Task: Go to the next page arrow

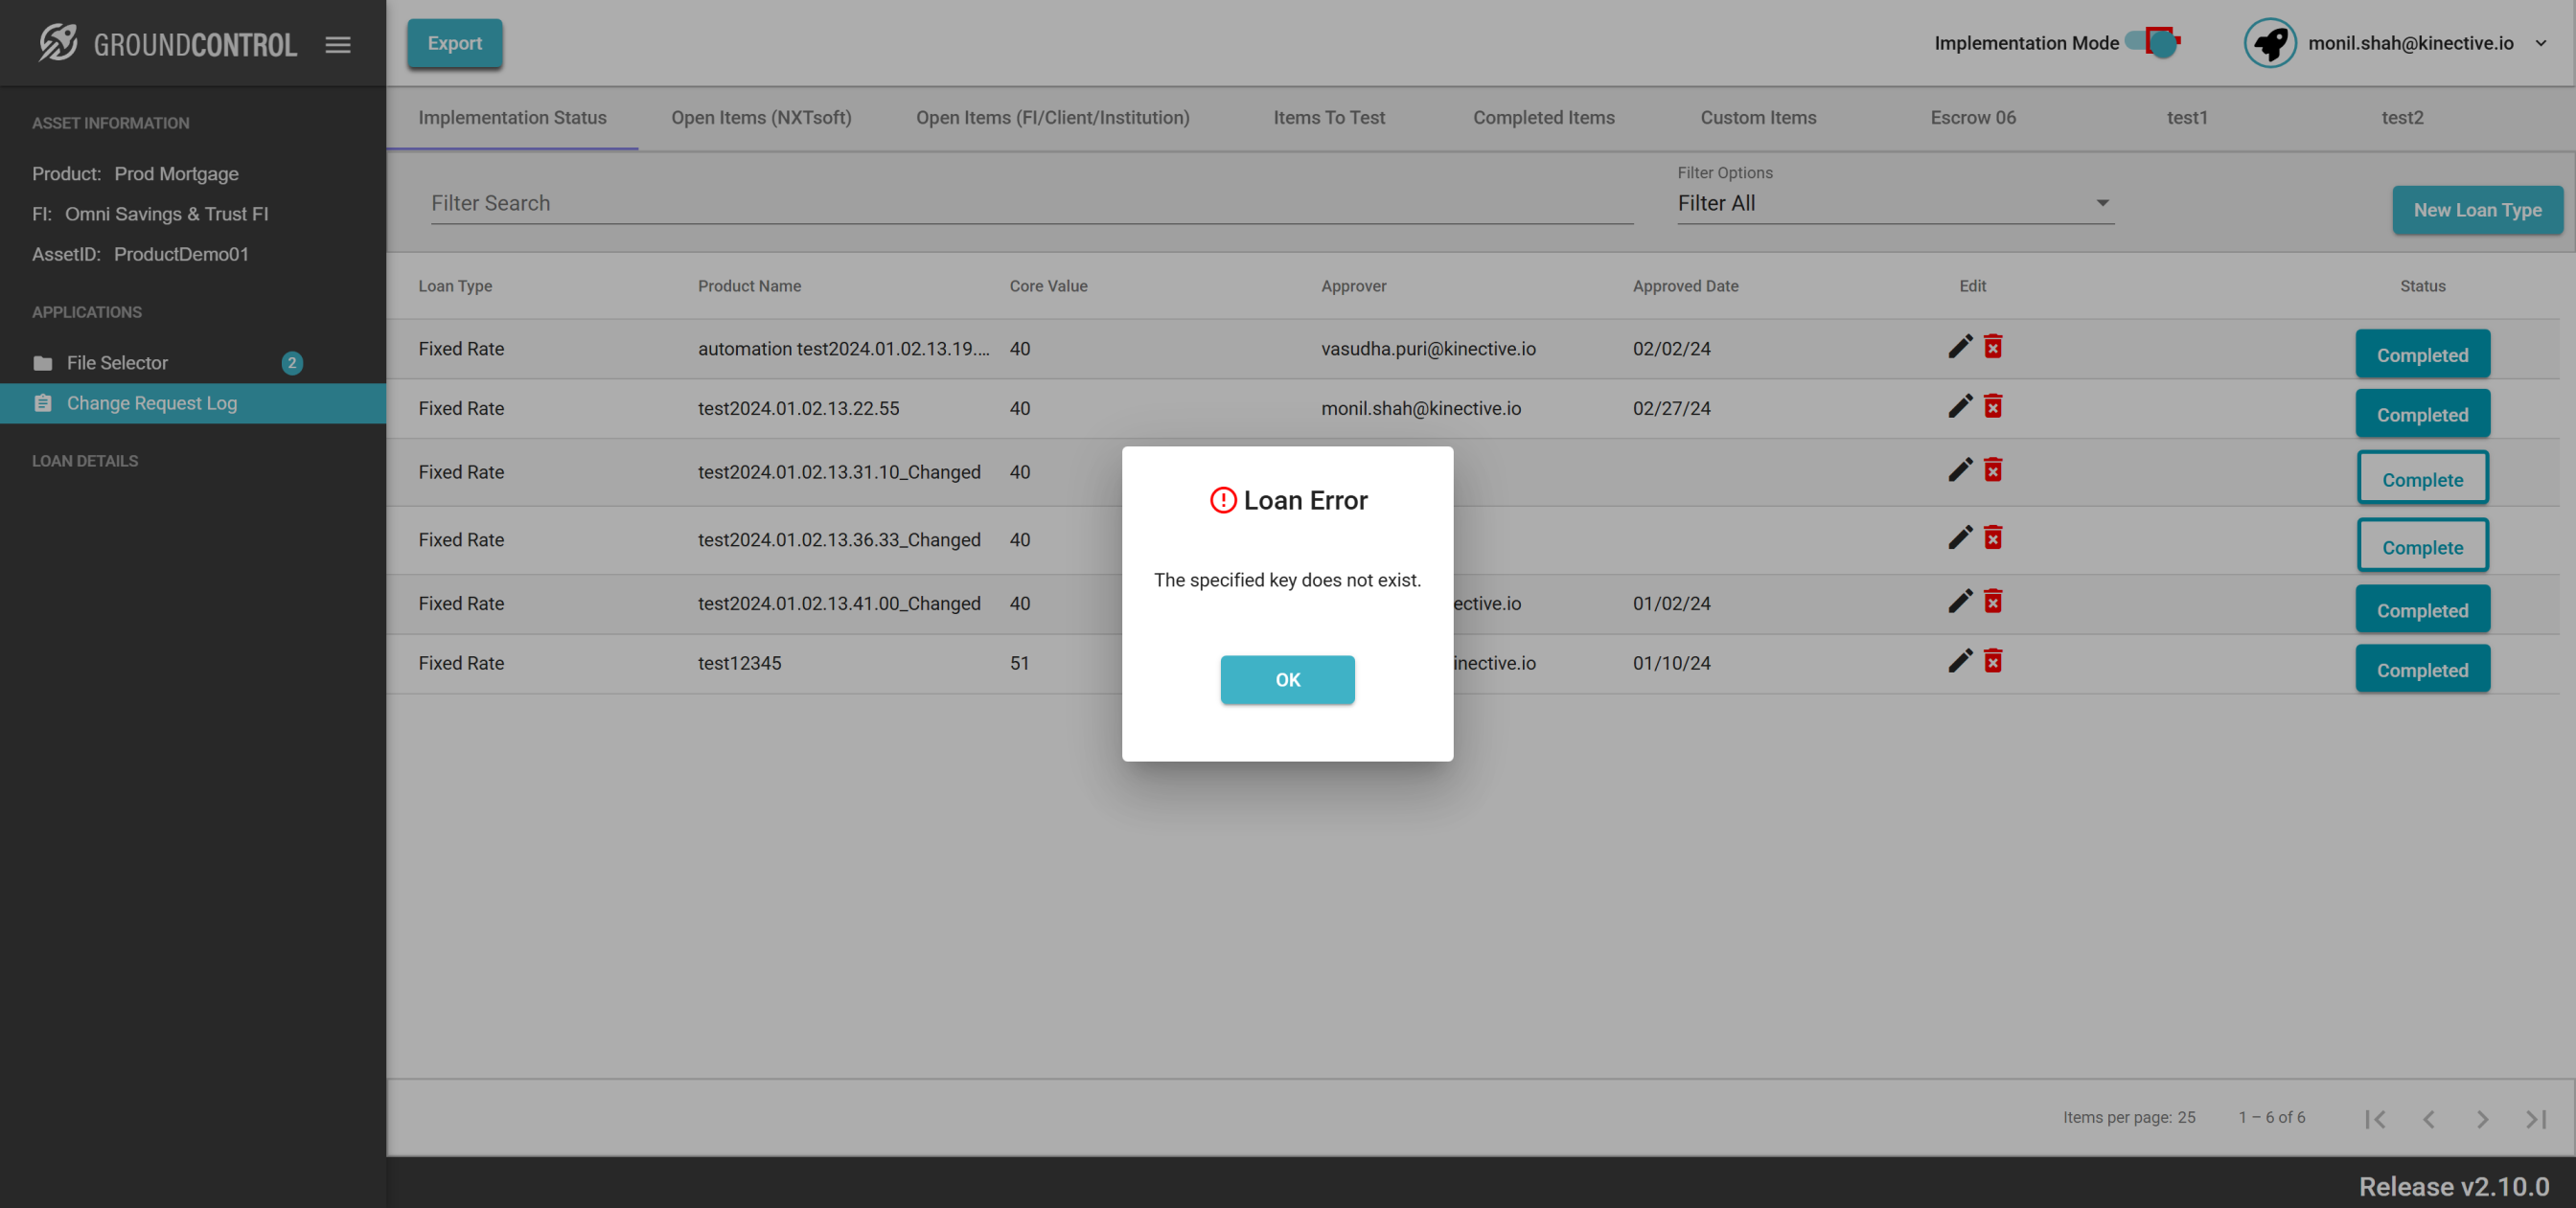Action: point(2481,1118)
